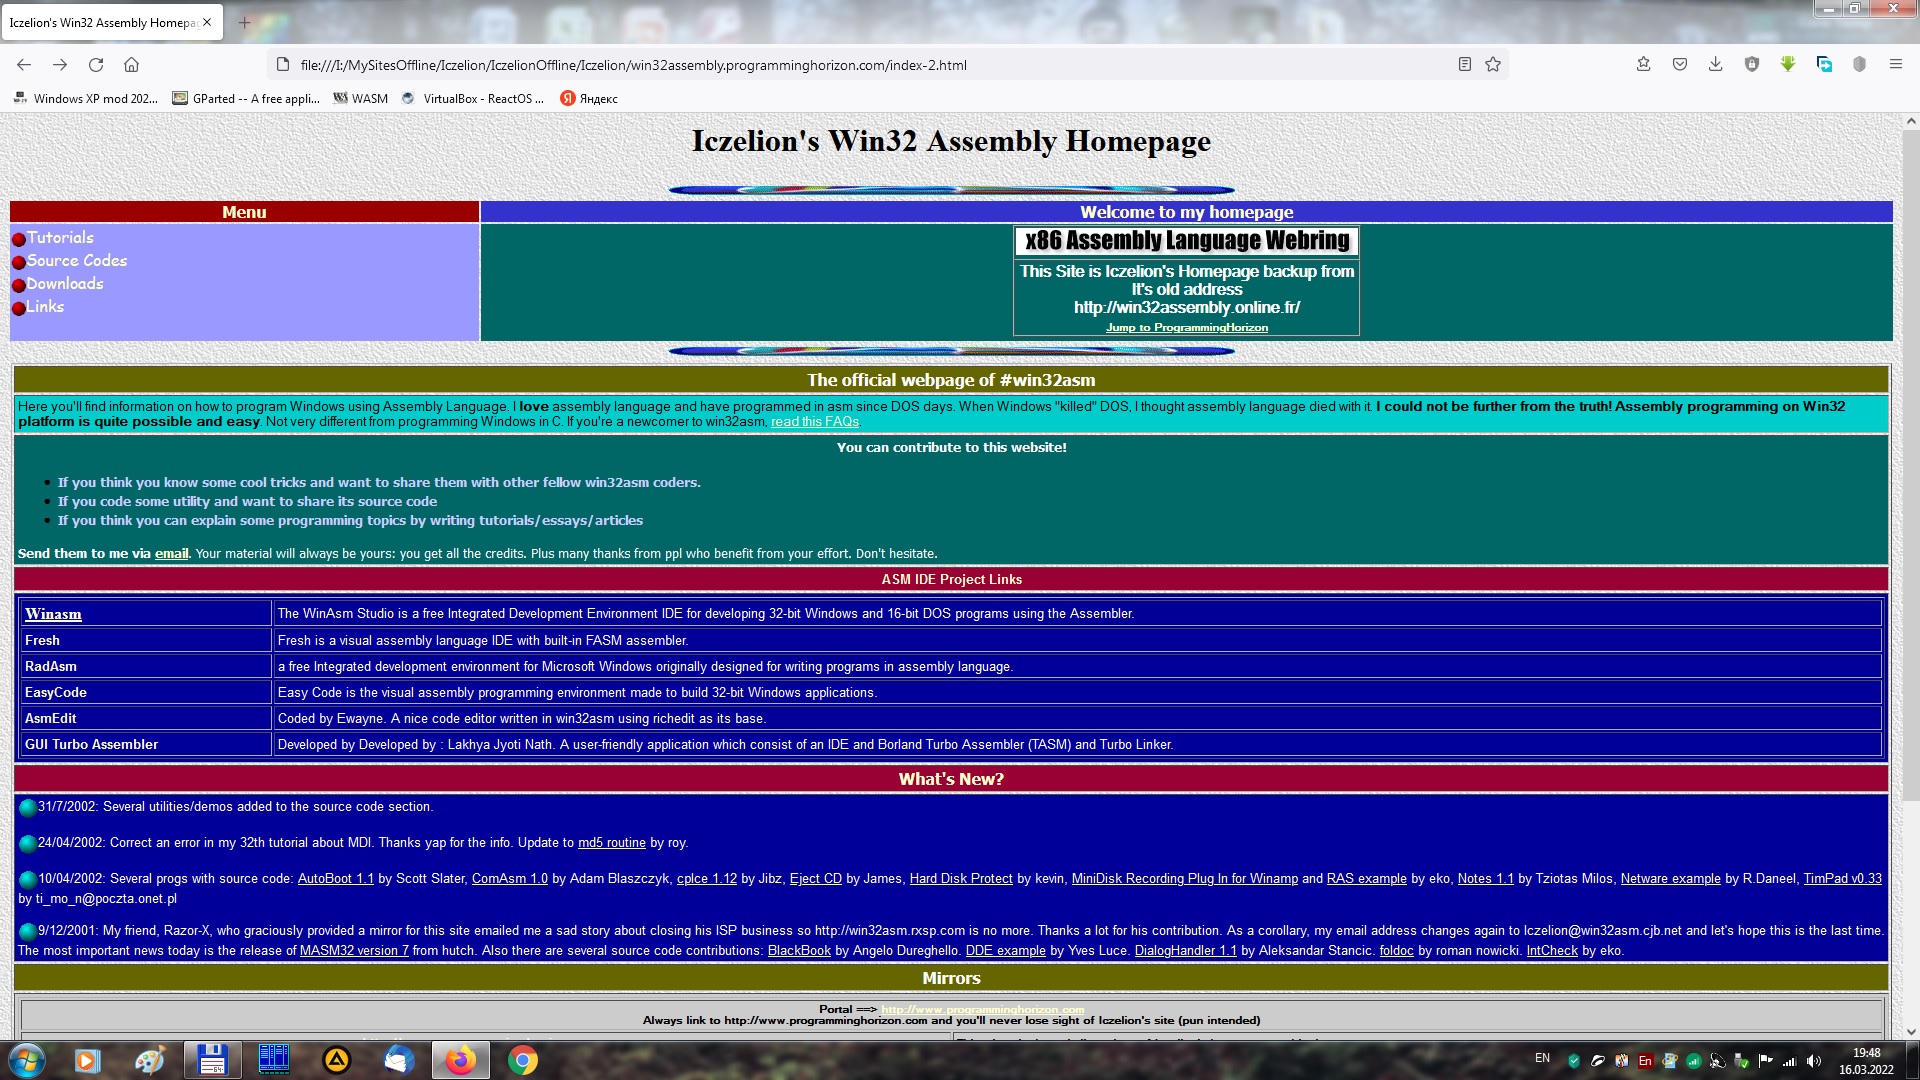The width and height of the screenshot is (1920, 1080).
Task: Save page to Pocket icon
Action: 1680,65
